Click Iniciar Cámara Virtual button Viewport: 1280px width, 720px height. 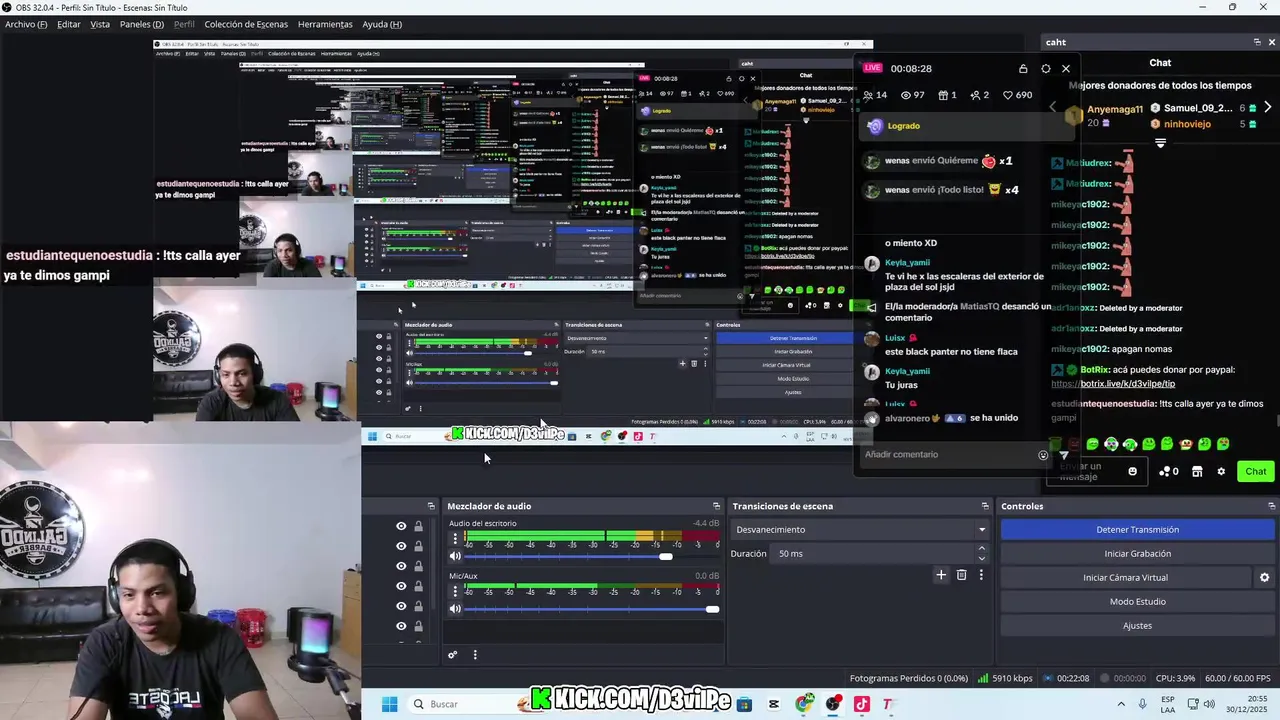1125,578
